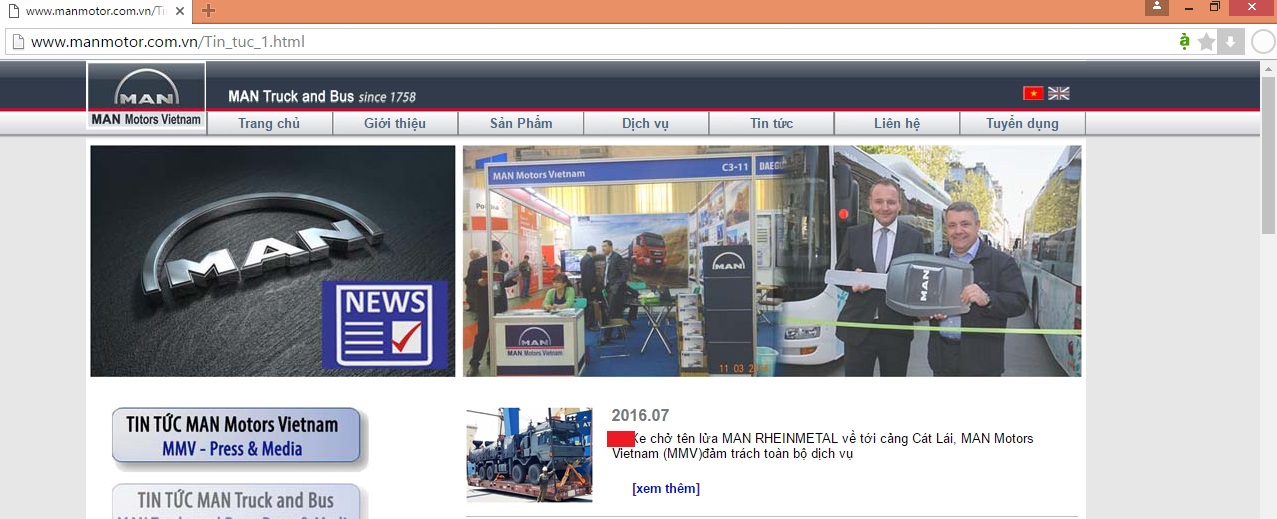The width and height of the screenshot is (1277, 519).
Task: Open the Trang chủ menu item
Action: (269, 123)
